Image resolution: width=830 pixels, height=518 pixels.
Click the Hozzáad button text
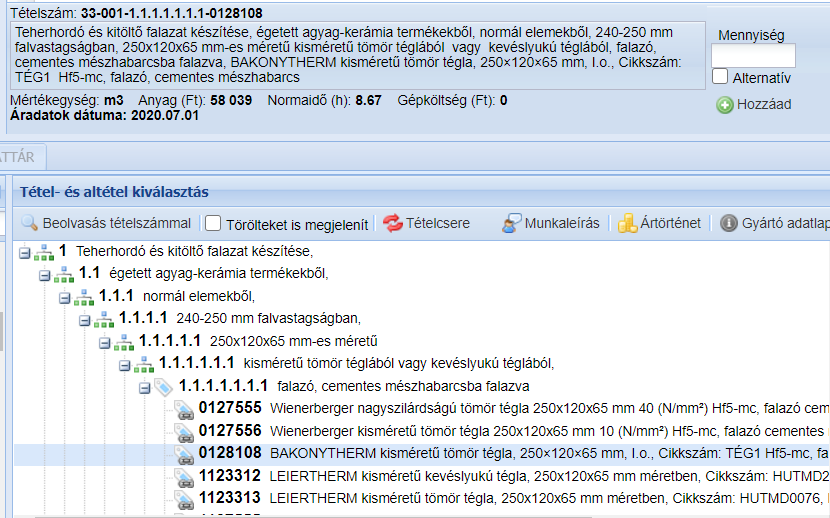(x=763, y=104)
